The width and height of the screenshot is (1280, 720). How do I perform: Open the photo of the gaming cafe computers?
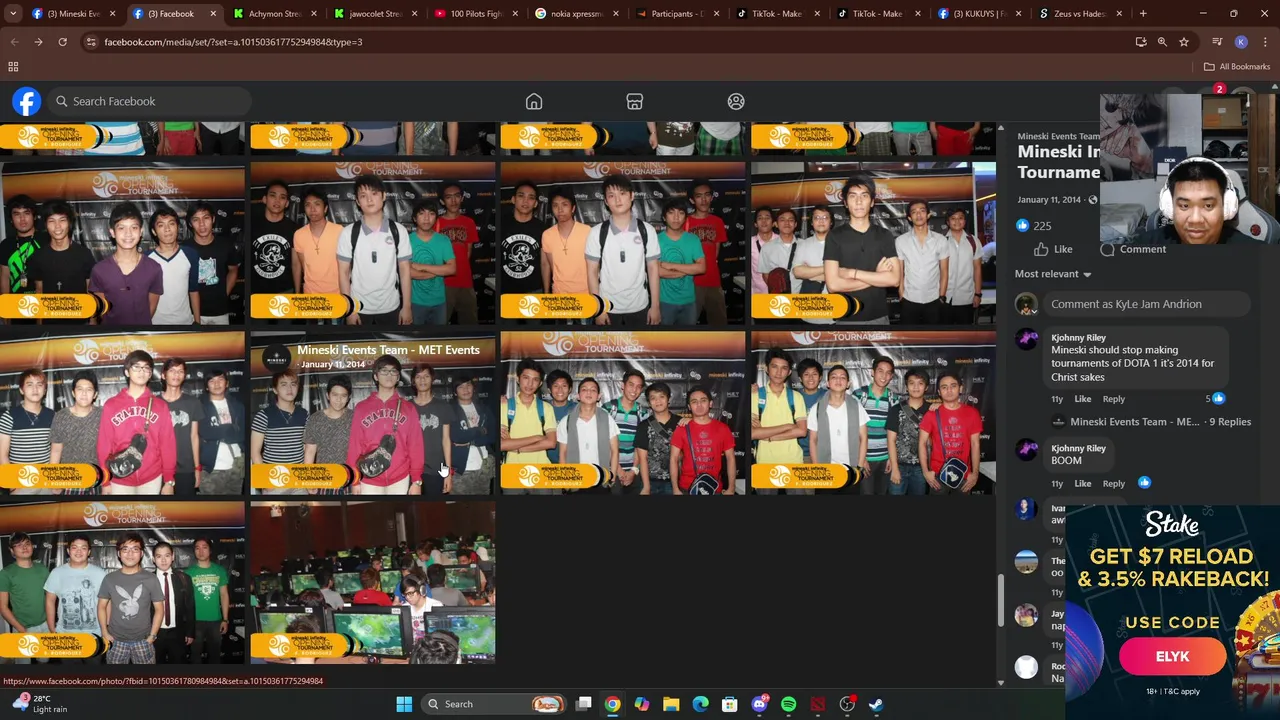[x=373, y=583]
